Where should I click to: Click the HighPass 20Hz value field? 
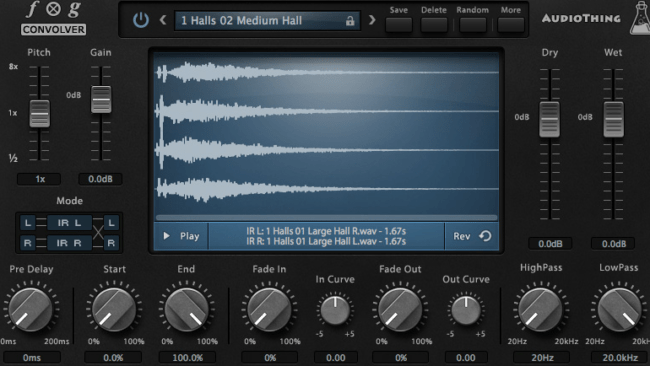pos(542,357)
